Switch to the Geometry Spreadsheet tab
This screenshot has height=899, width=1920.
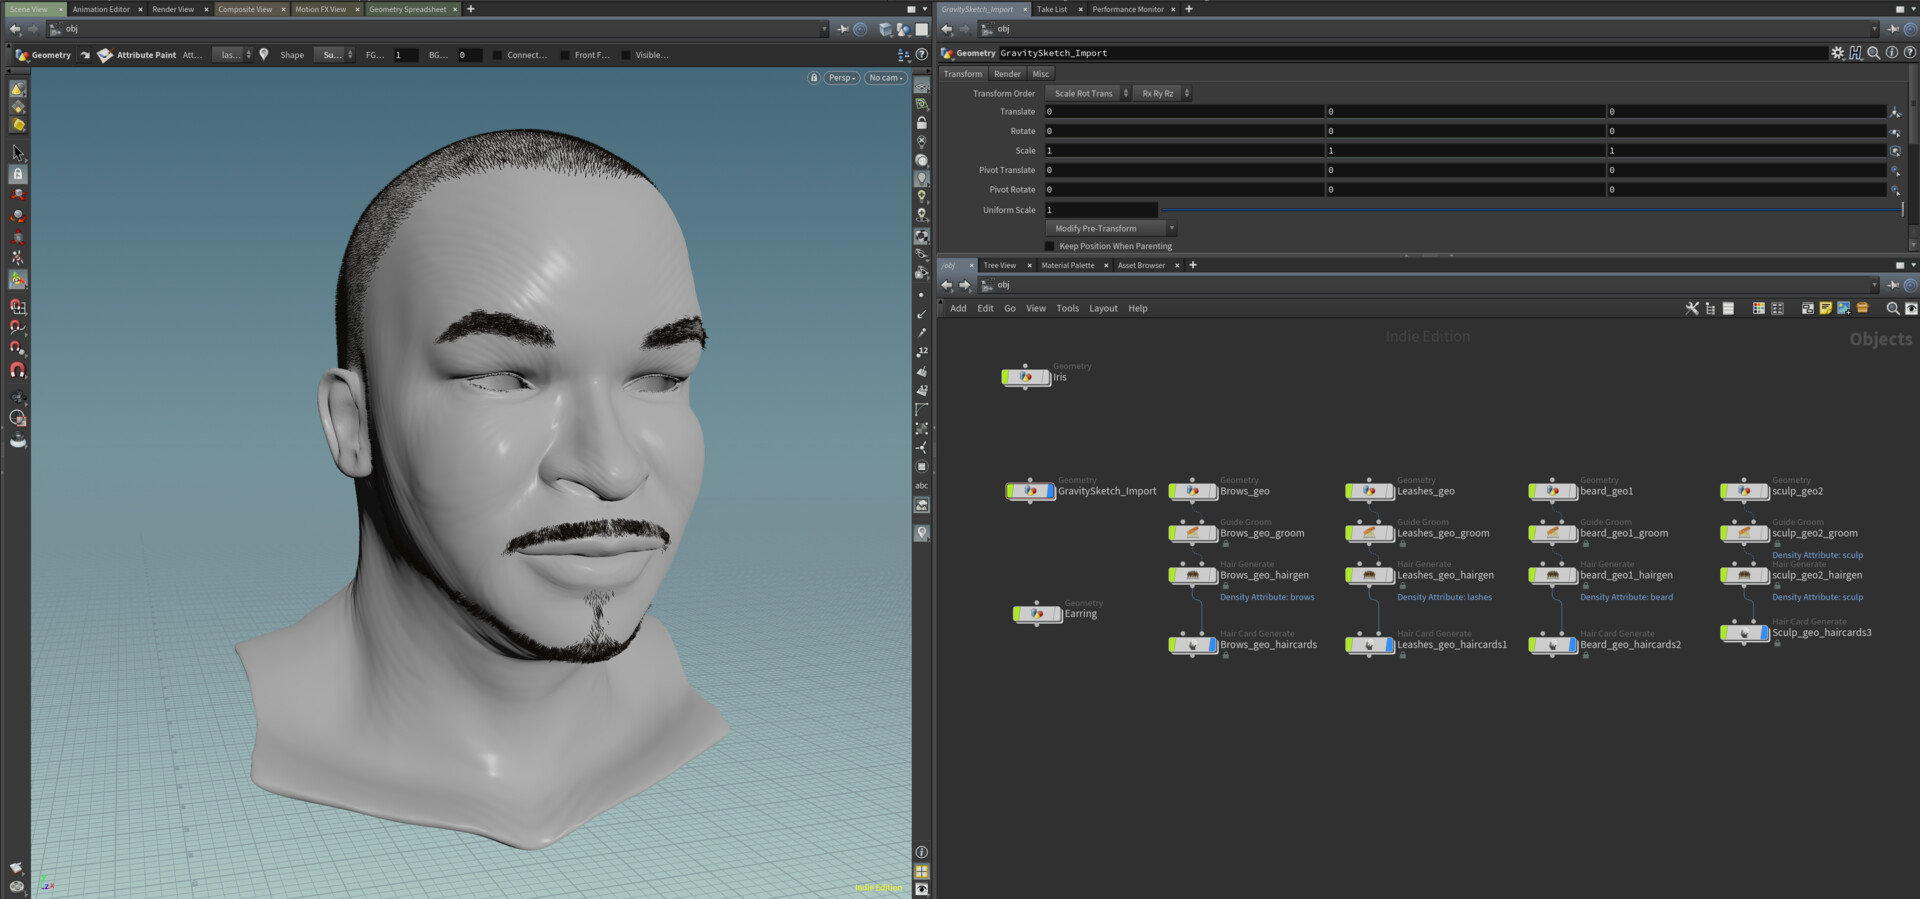pyautogui.click(x=407, y=9)
